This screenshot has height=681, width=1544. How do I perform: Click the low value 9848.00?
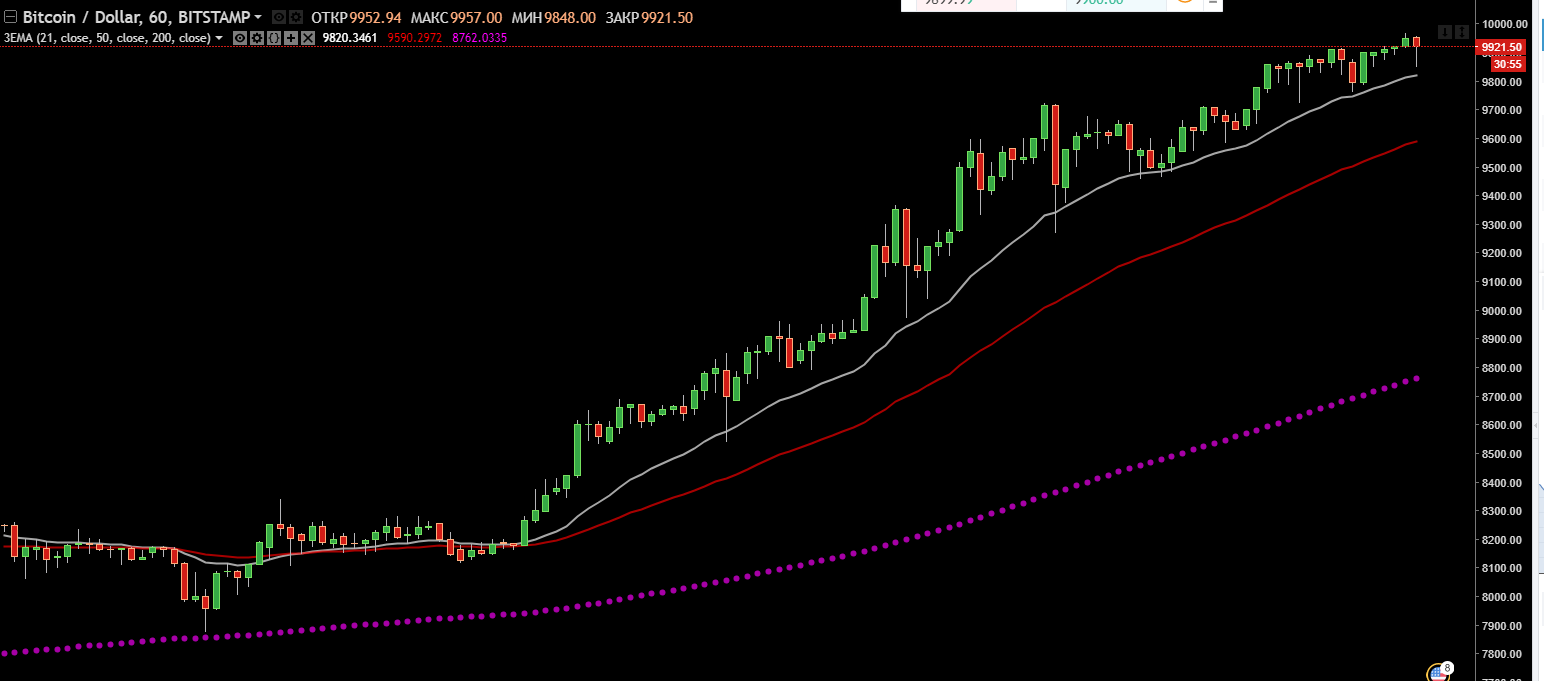point(570,18)
